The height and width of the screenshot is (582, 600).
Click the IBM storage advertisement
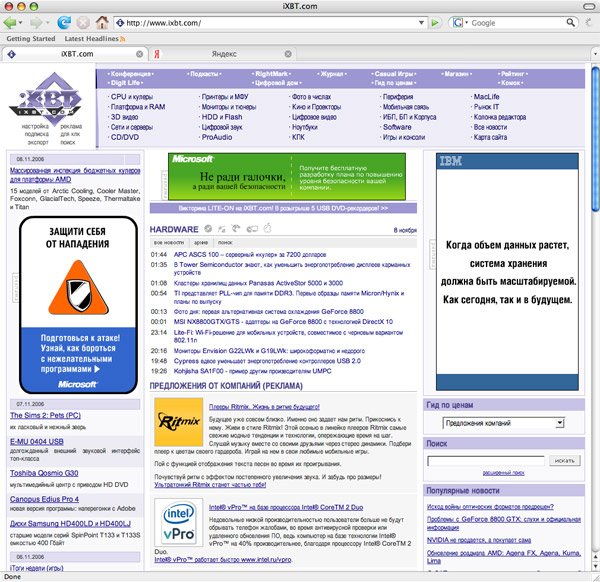tap(507, 272)
